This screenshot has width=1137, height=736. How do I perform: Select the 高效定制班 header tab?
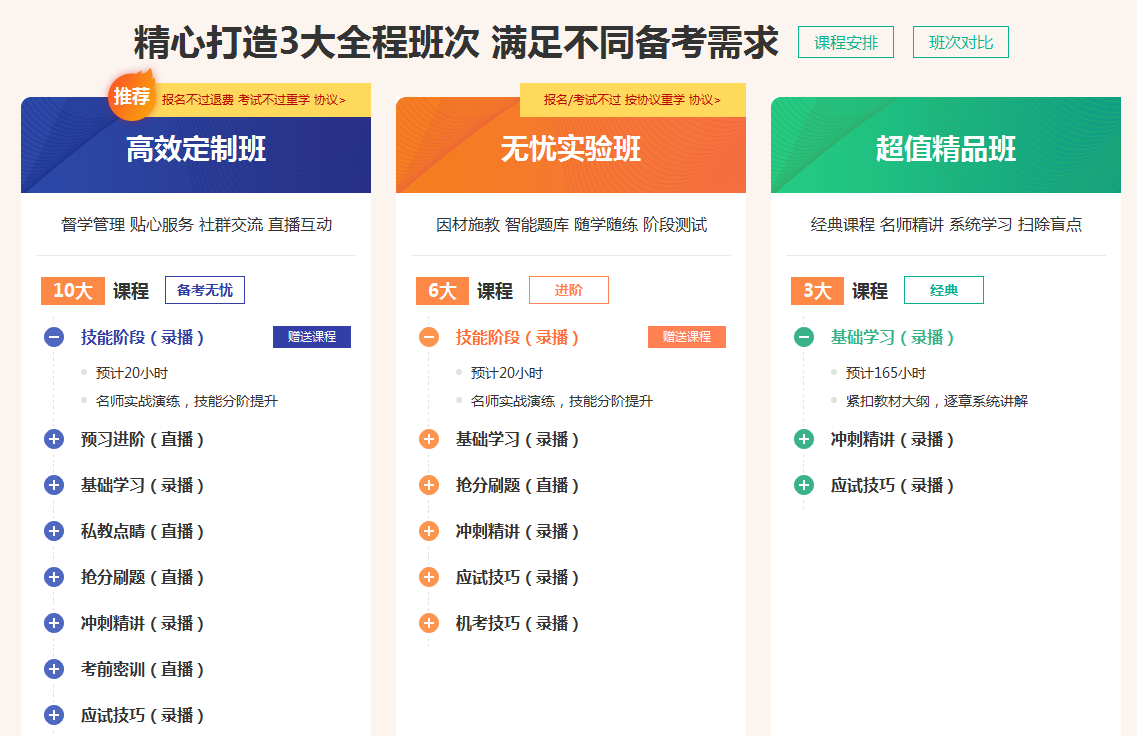[x=196, y=150]
